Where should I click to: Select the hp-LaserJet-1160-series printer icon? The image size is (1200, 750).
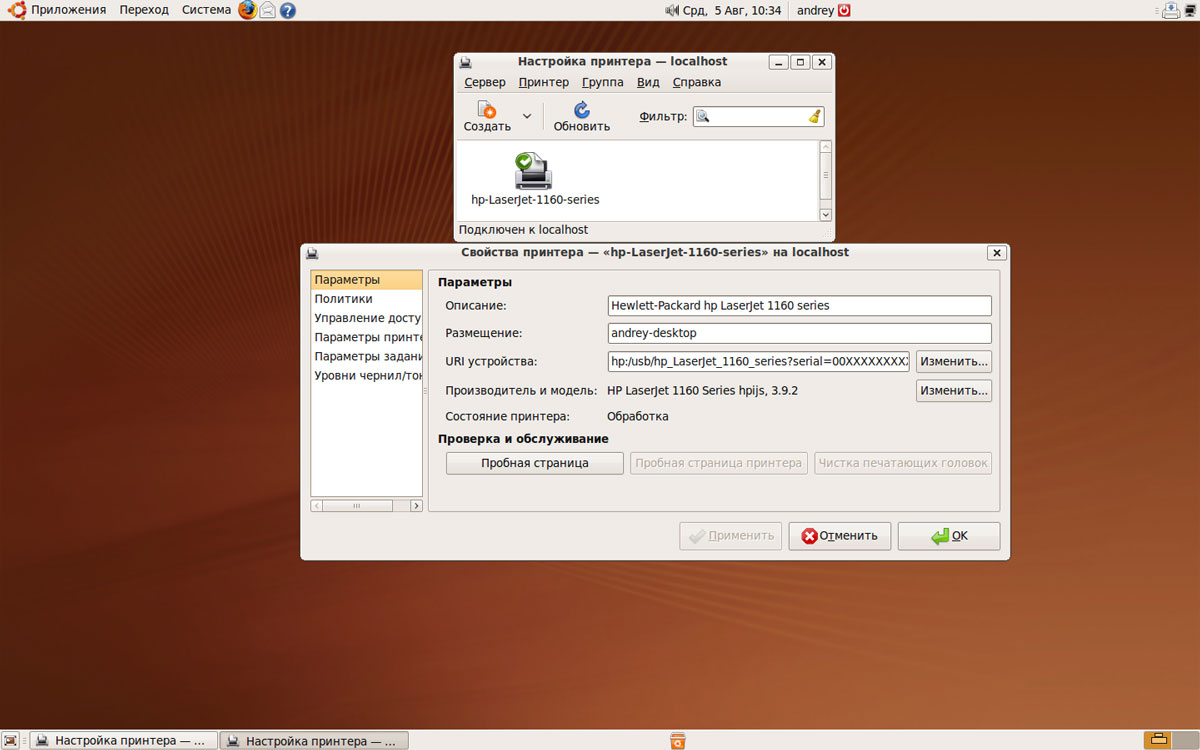click(x=534, y=171)
